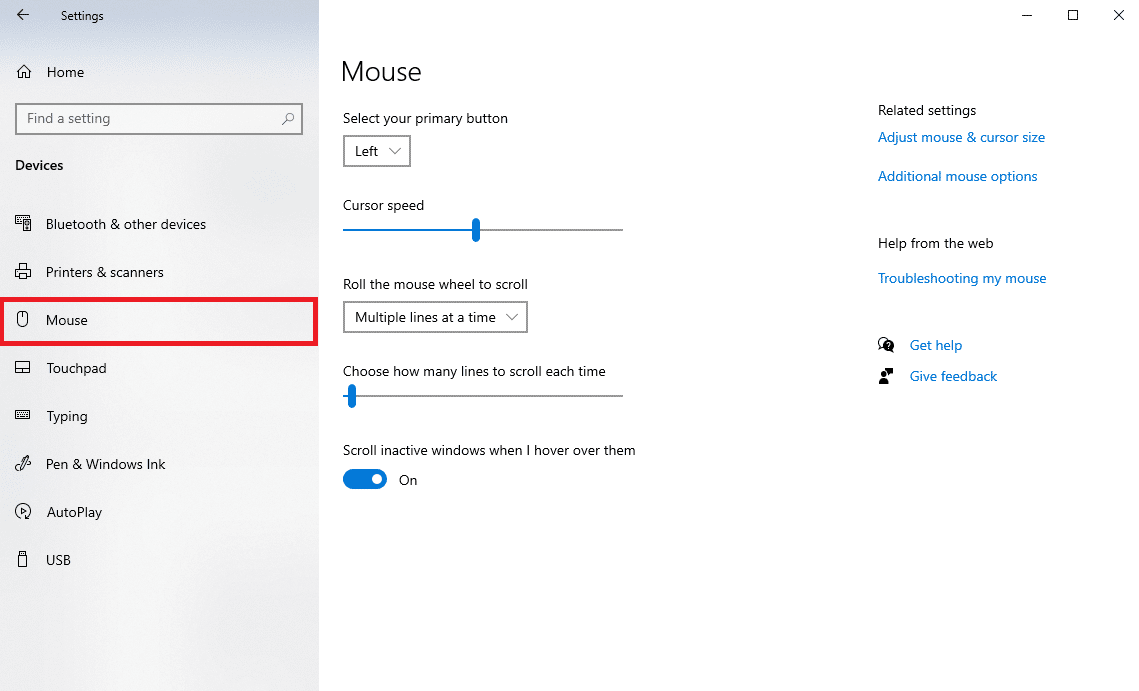
Task: Open Bluetooth & other devices page
Action: pyautogui.click(x=126, y=224)
